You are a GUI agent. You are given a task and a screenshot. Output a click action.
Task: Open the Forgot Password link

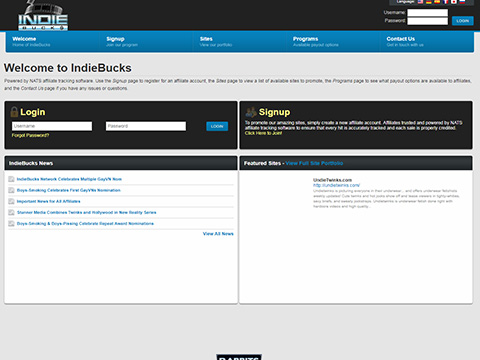(30, 135)
